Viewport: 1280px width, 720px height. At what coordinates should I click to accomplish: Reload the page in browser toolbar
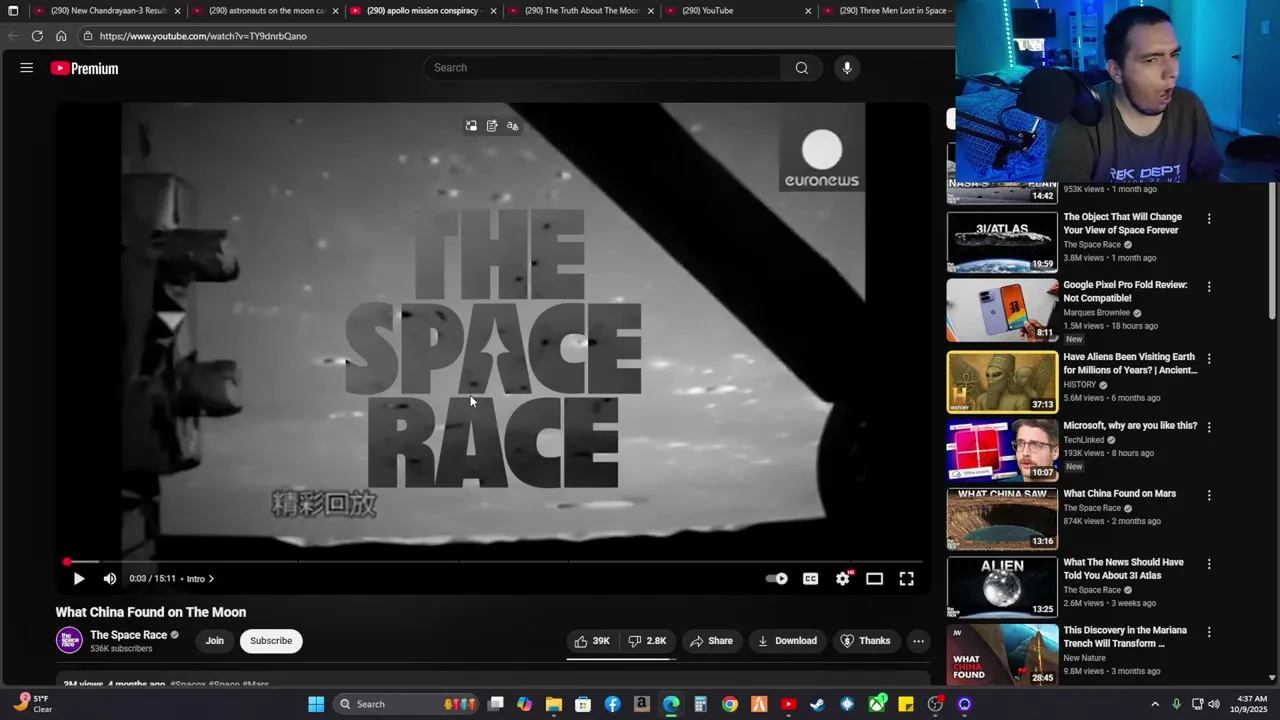[x=37, y=36]
